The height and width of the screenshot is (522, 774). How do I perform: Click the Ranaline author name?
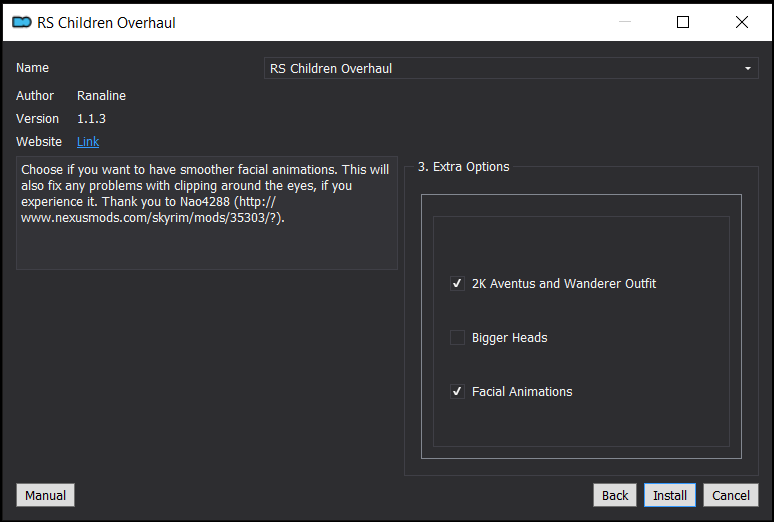pyautogui.click(x=101, y=96)
